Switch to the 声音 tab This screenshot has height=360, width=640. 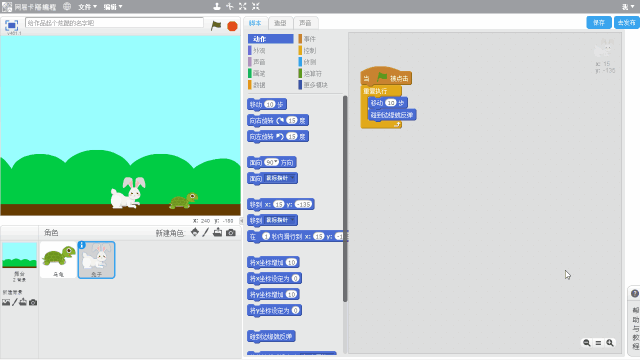point(305,23)
